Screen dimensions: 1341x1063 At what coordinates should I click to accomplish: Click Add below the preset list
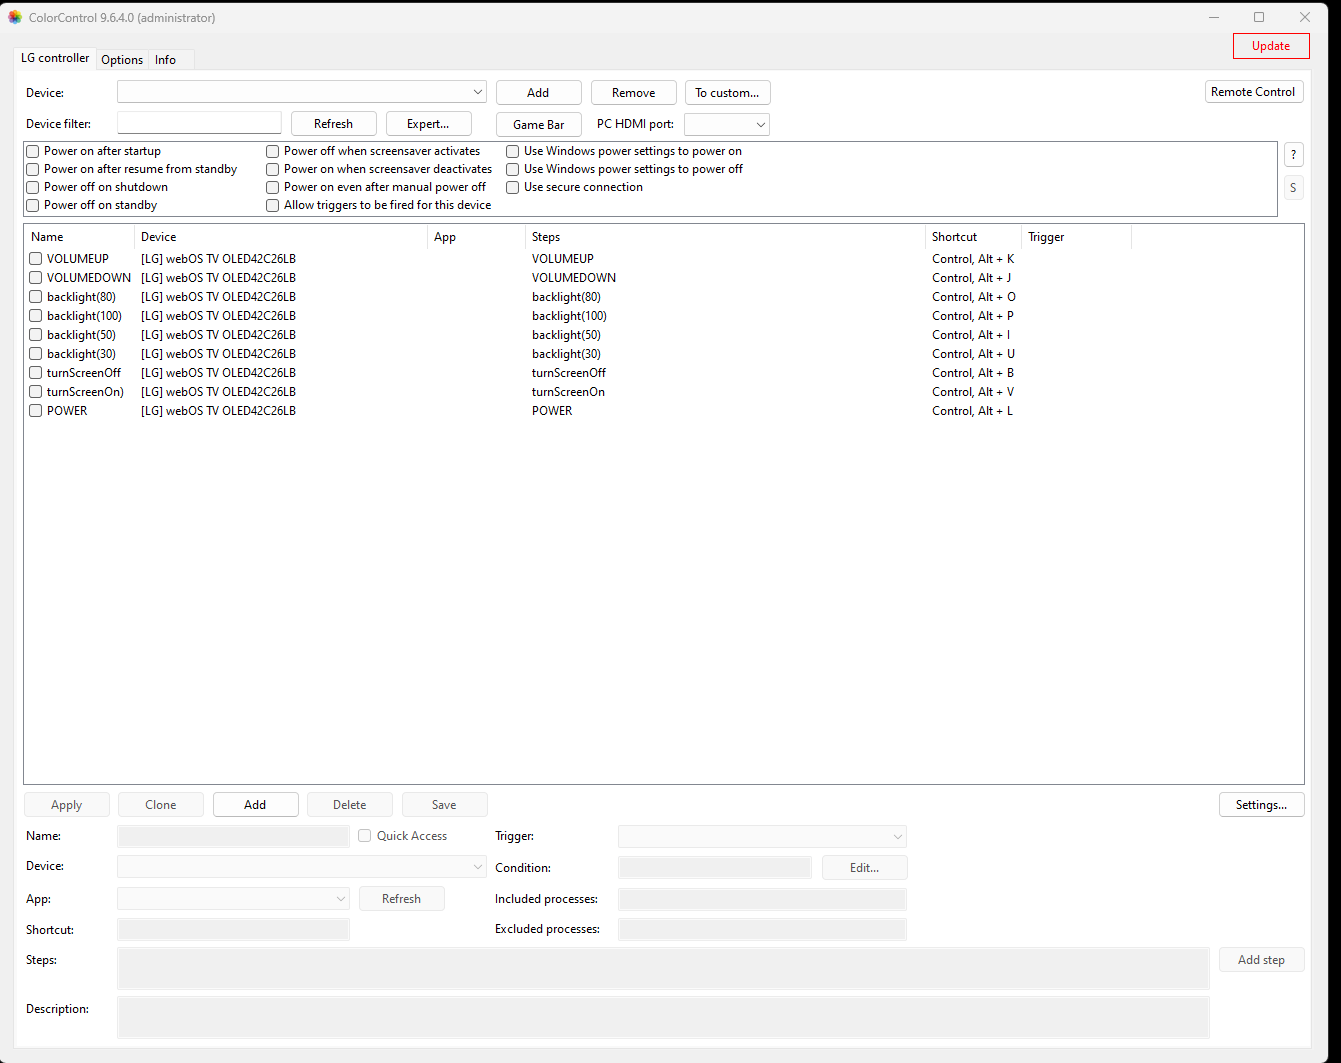coord(256,805)
